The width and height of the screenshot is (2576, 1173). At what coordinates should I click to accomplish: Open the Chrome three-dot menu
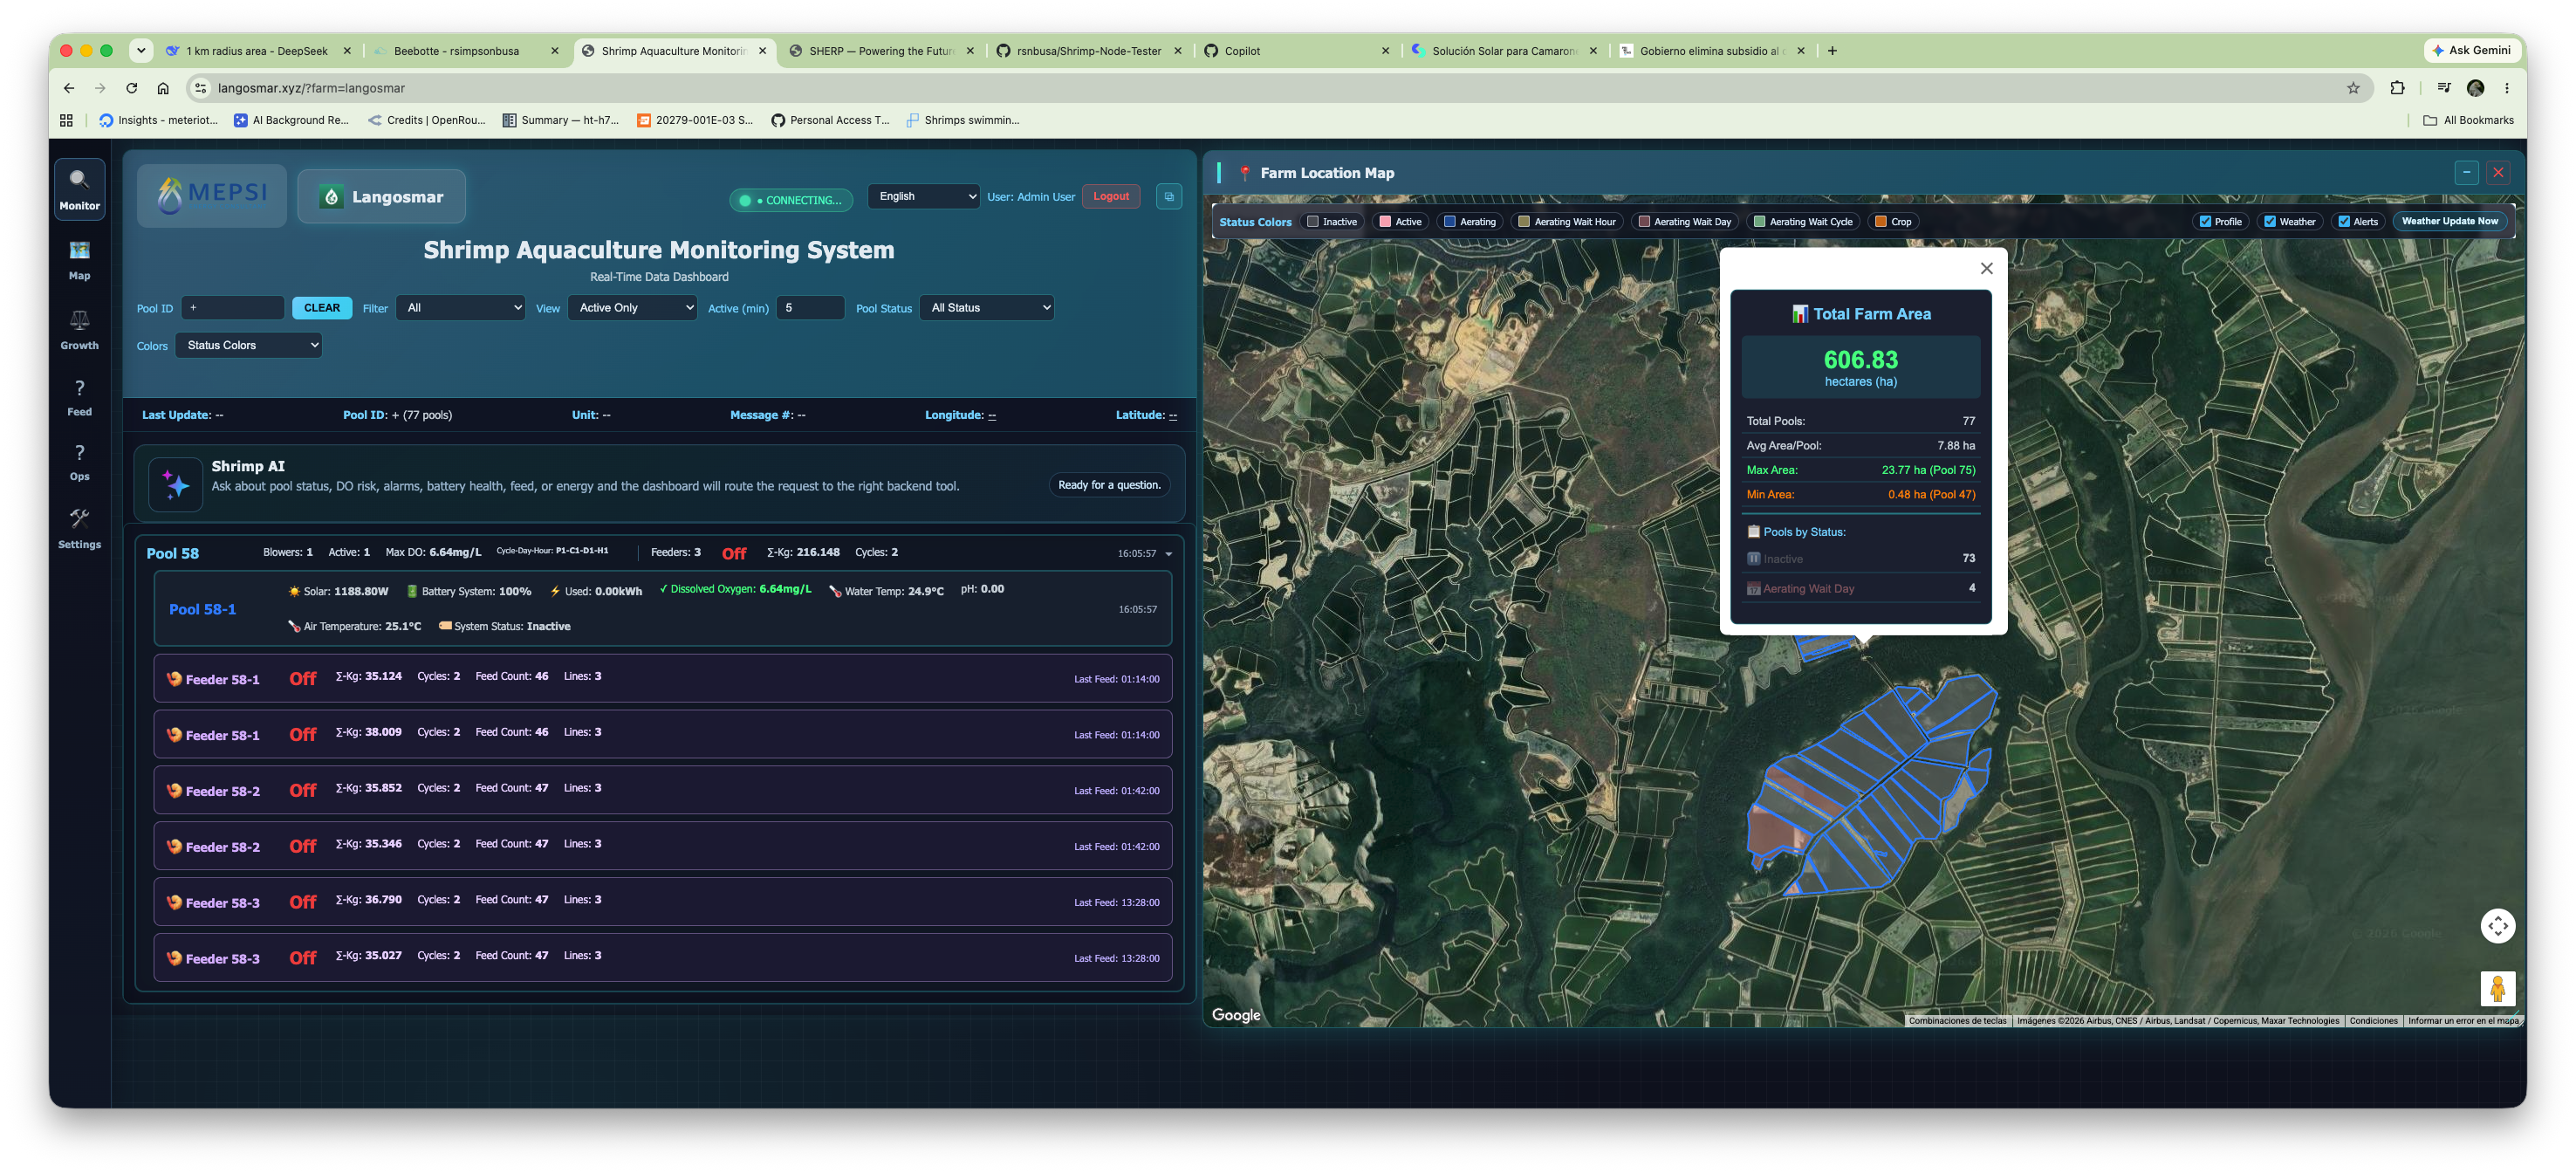point(2507,88)
